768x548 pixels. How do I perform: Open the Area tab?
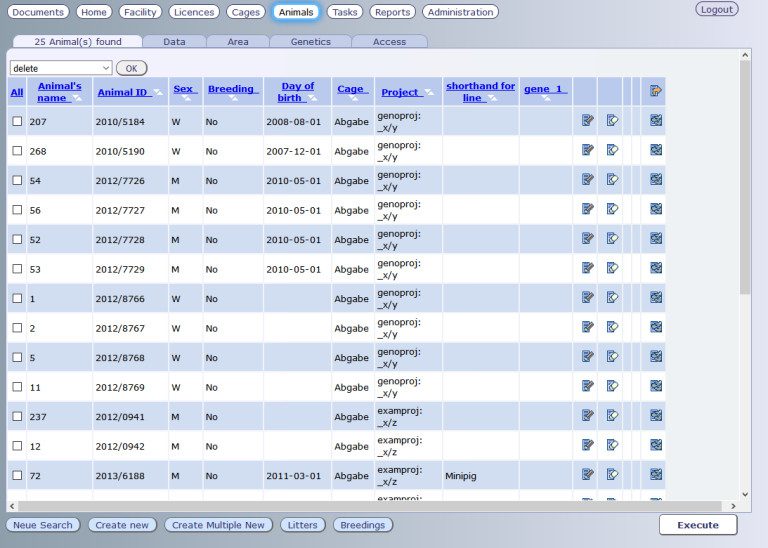pos(238,42)
